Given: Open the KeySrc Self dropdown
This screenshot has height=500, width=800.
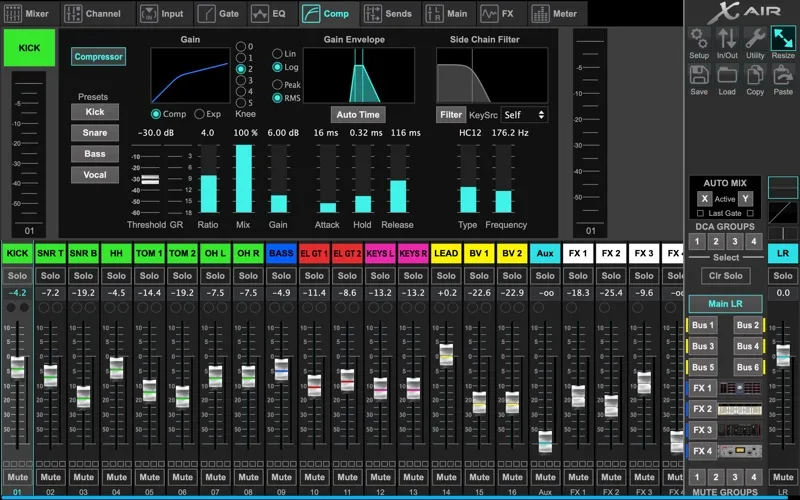Looking at the screenshot, I should tap(524, 115).
